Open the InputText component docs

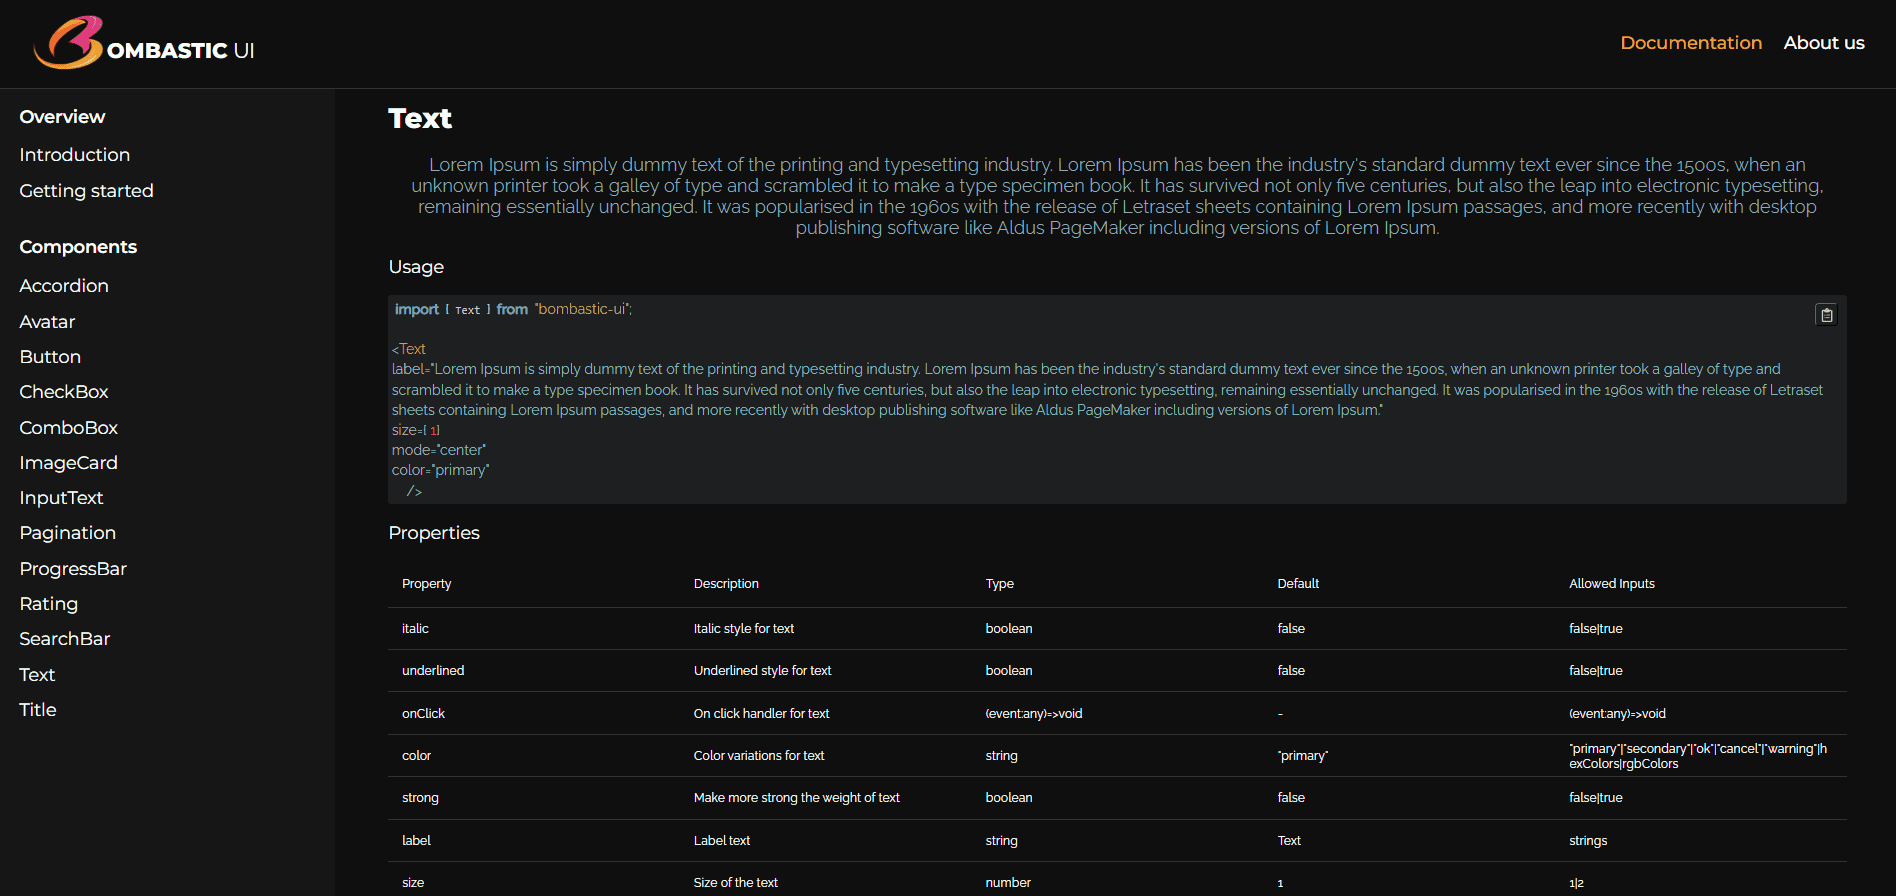pos(61,498)
